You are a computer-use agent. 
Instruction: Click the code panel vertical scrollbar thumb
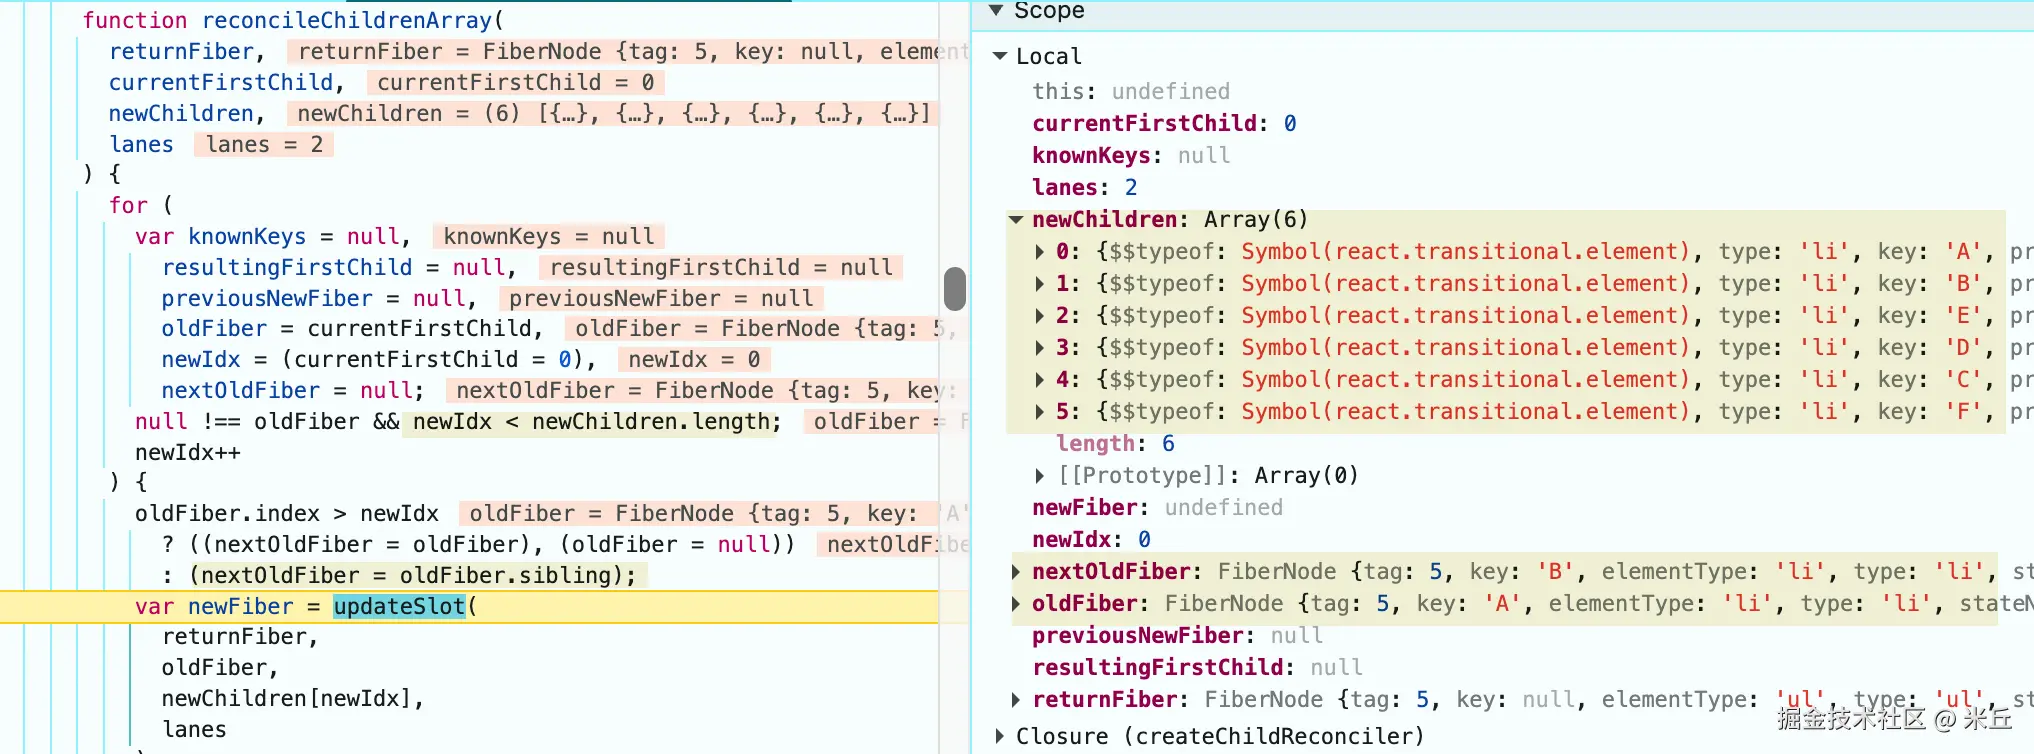pos(955,289)
